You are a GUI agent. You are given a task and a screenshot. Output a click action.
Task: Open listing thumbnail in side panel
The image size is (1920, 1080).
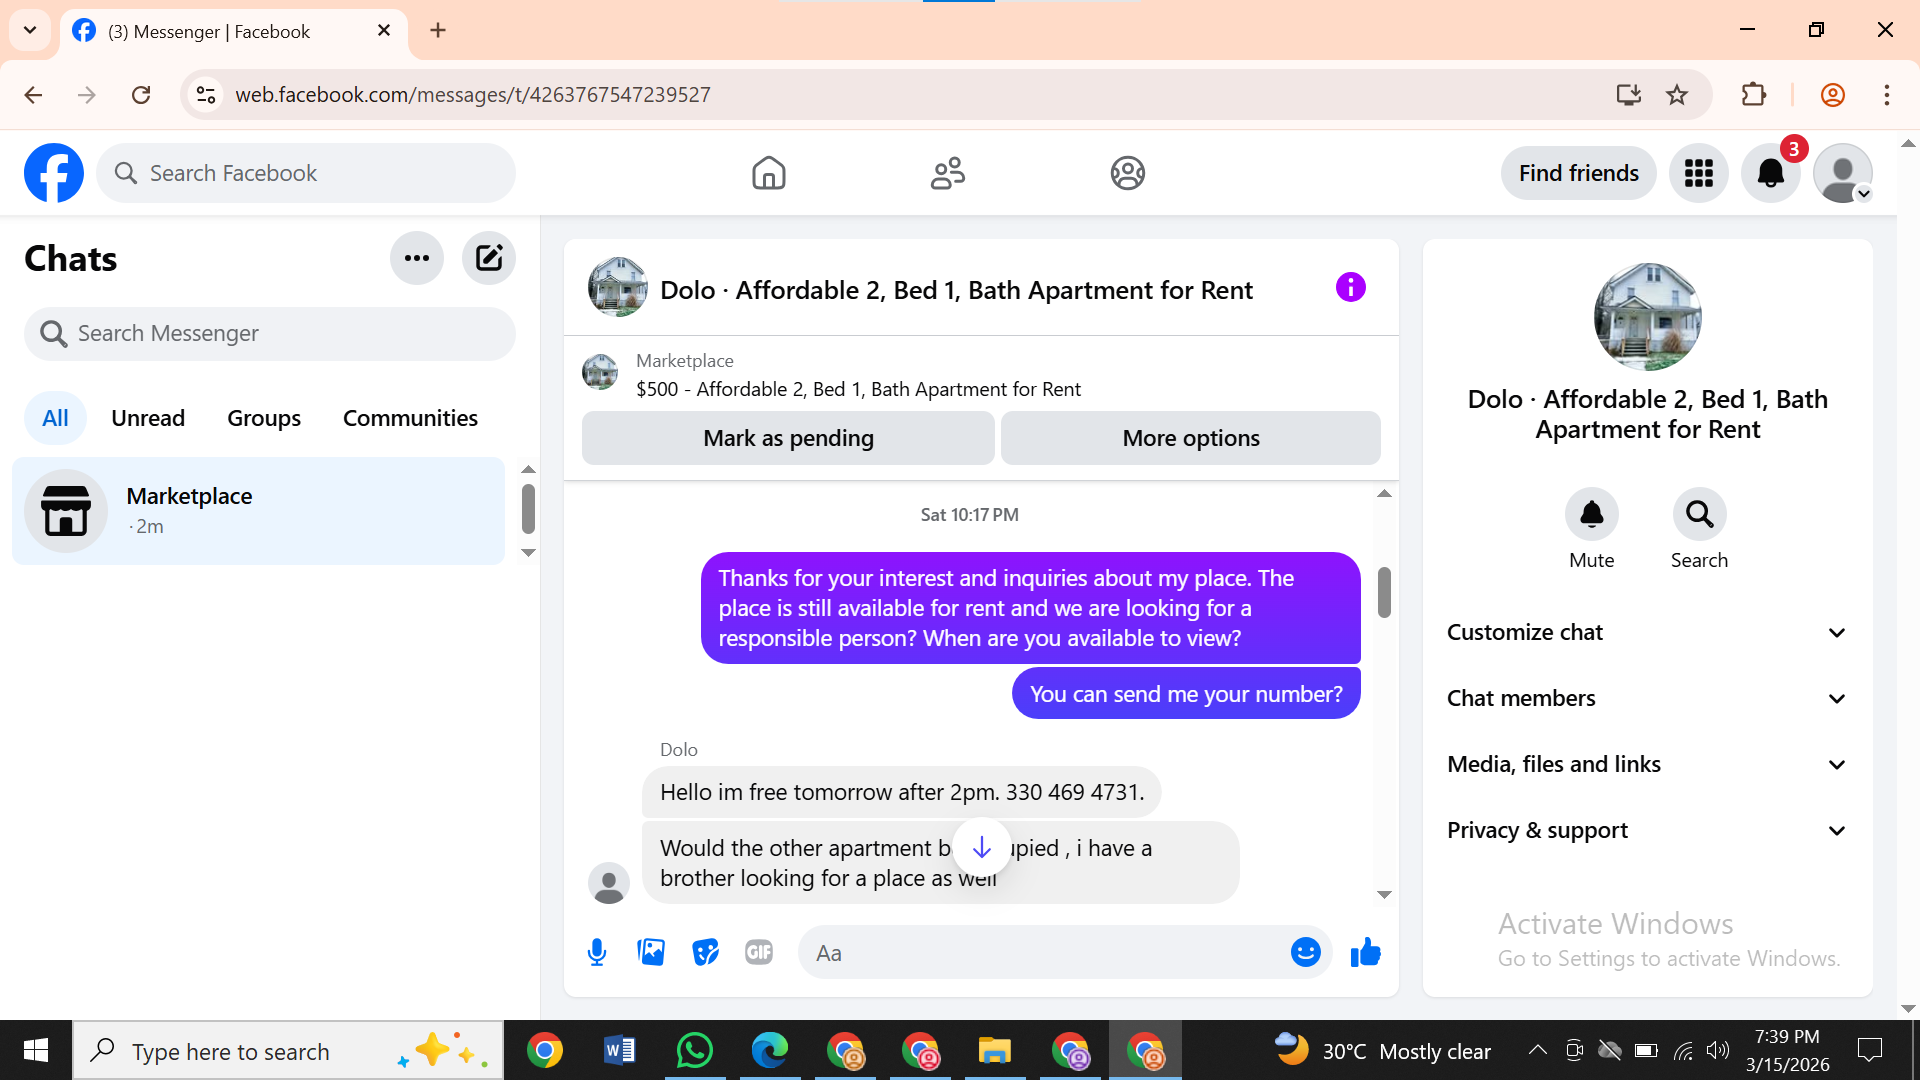1647,317
